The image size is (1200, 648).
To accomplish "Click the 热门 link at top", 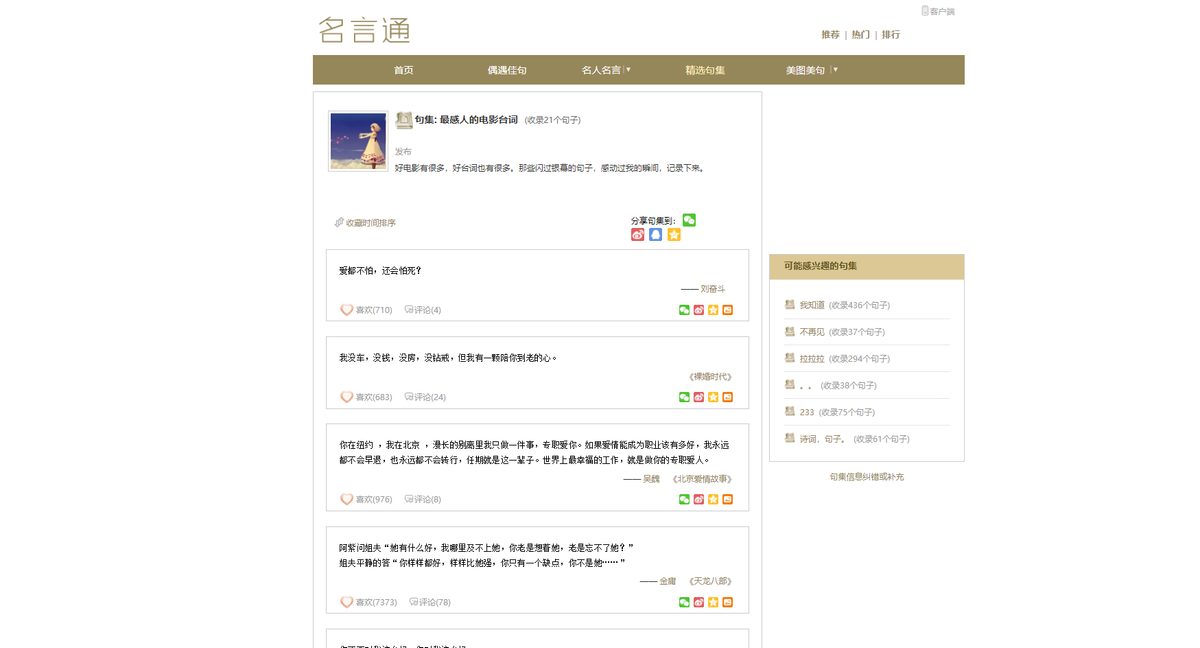I will pos(861,34).
